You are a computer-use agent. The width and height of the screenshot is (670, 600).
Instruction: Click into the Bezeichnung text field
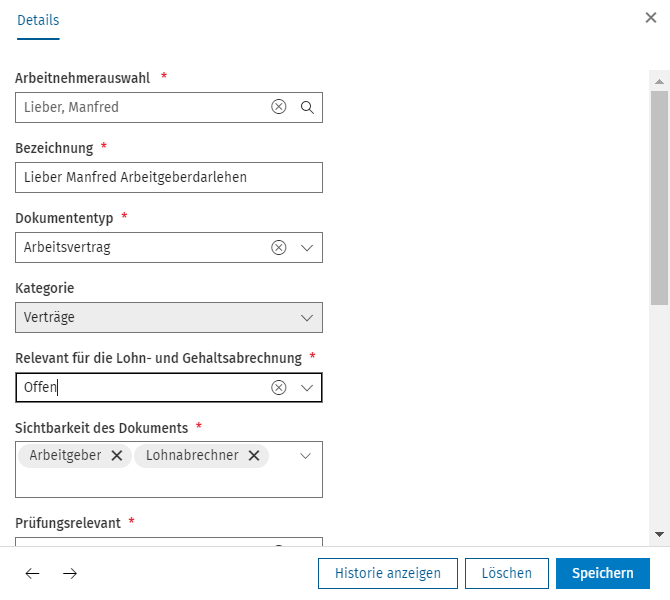pyautogui.click(x=169, y=177)
